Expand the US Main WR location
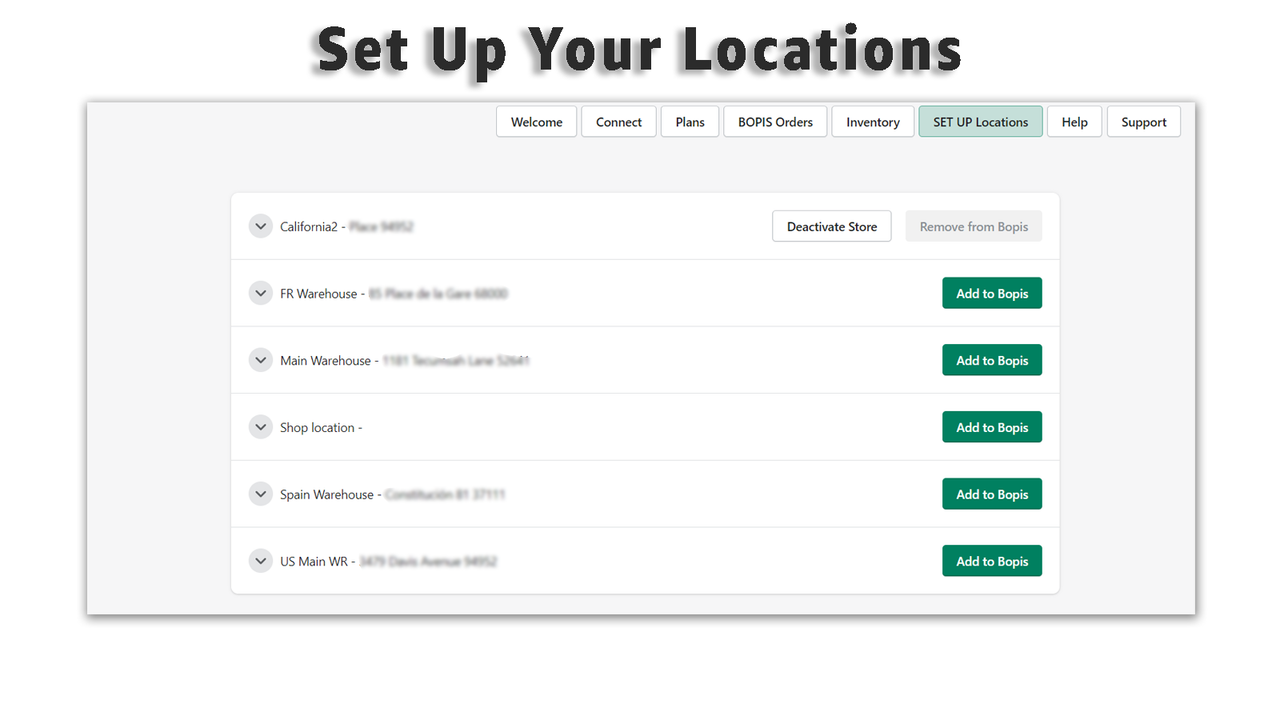This screenshot has width=1280, height=720. 260,560
